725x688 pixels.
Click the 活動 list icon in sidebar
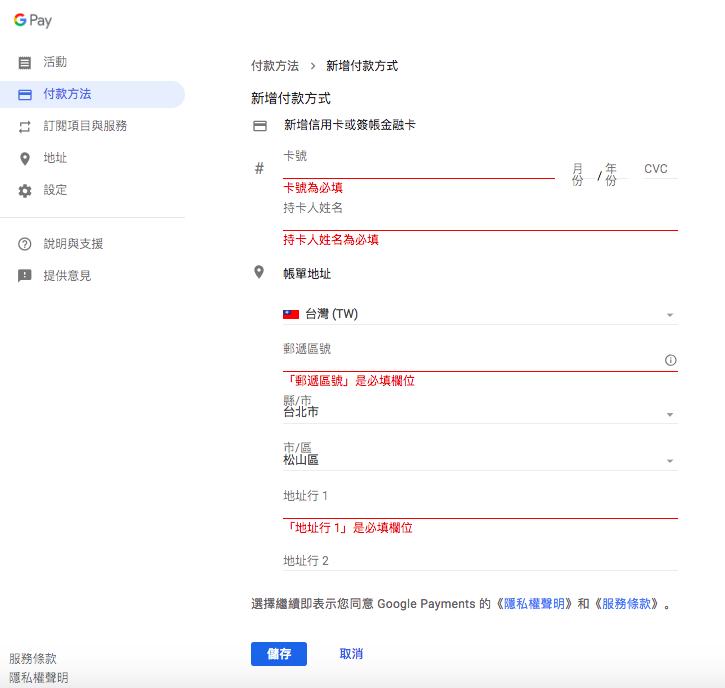[25, 62]
